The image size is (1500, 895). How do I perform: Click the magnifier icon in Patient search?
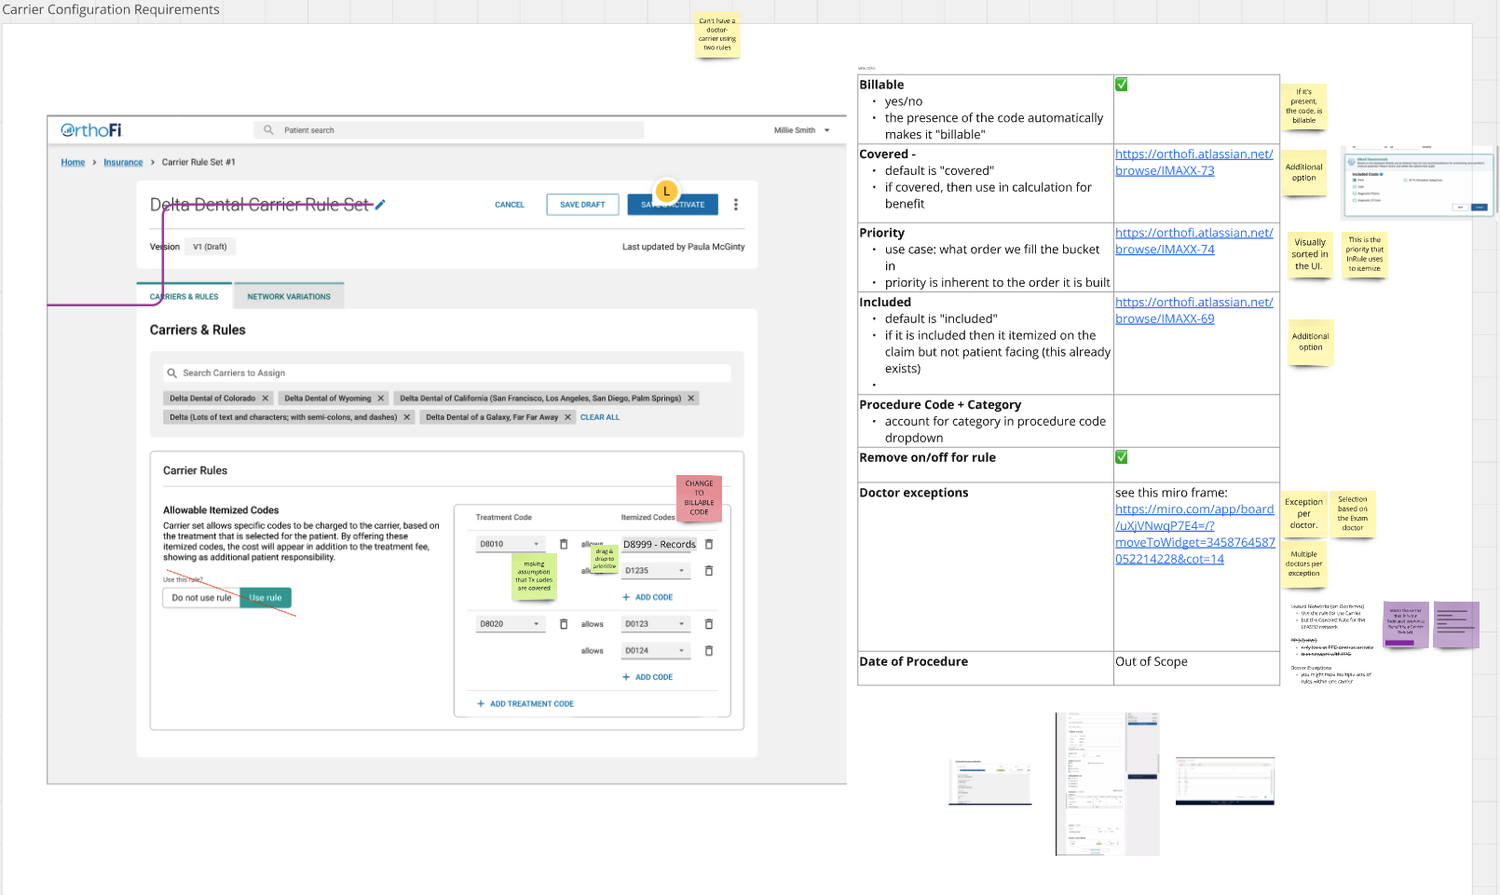pyautogui.click(x=268, y=130)
